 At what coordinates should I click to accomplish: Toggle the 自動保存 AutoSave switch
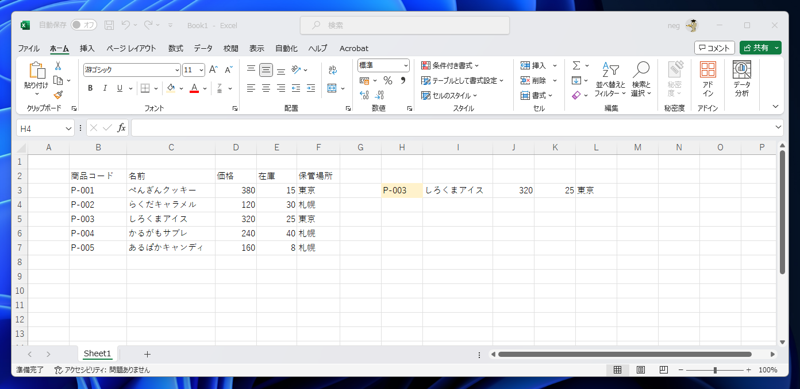[x=83, y=25]
